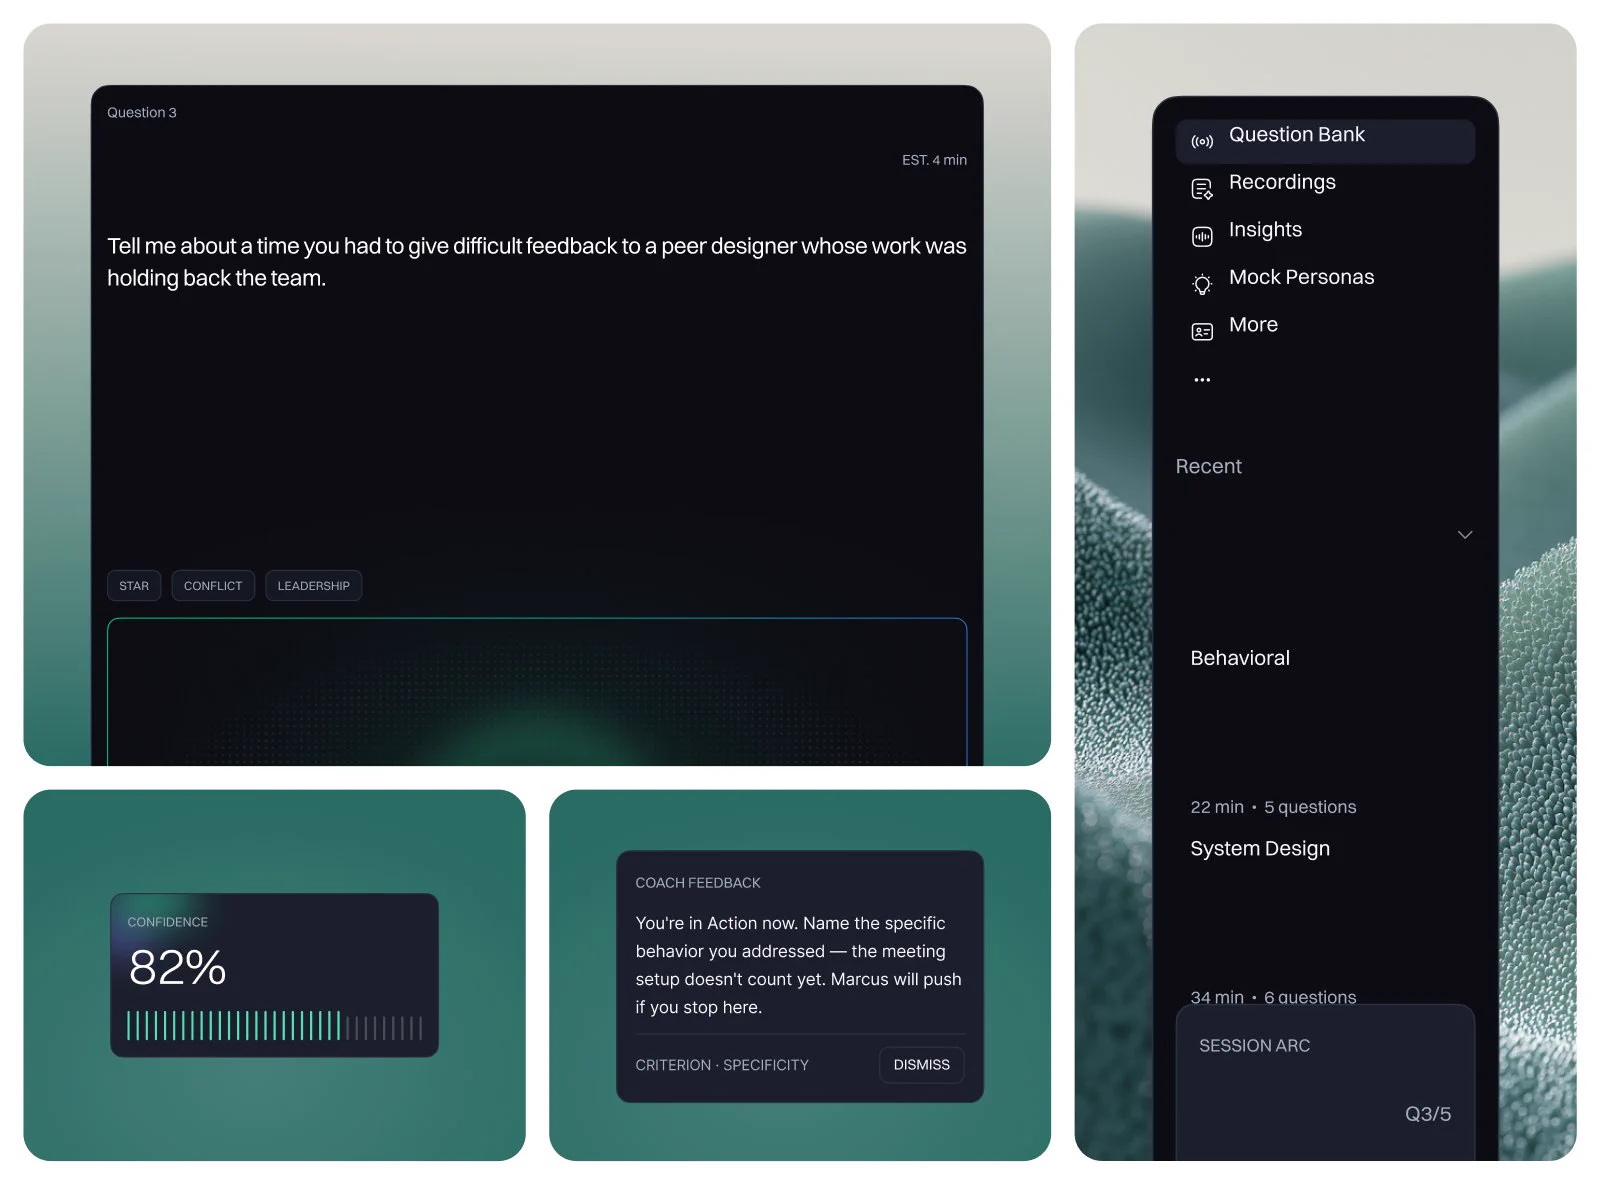This screenshot has height=1185, width=1600.
Task: Click the Question Bank broadcast icon
Action: 1202,142
